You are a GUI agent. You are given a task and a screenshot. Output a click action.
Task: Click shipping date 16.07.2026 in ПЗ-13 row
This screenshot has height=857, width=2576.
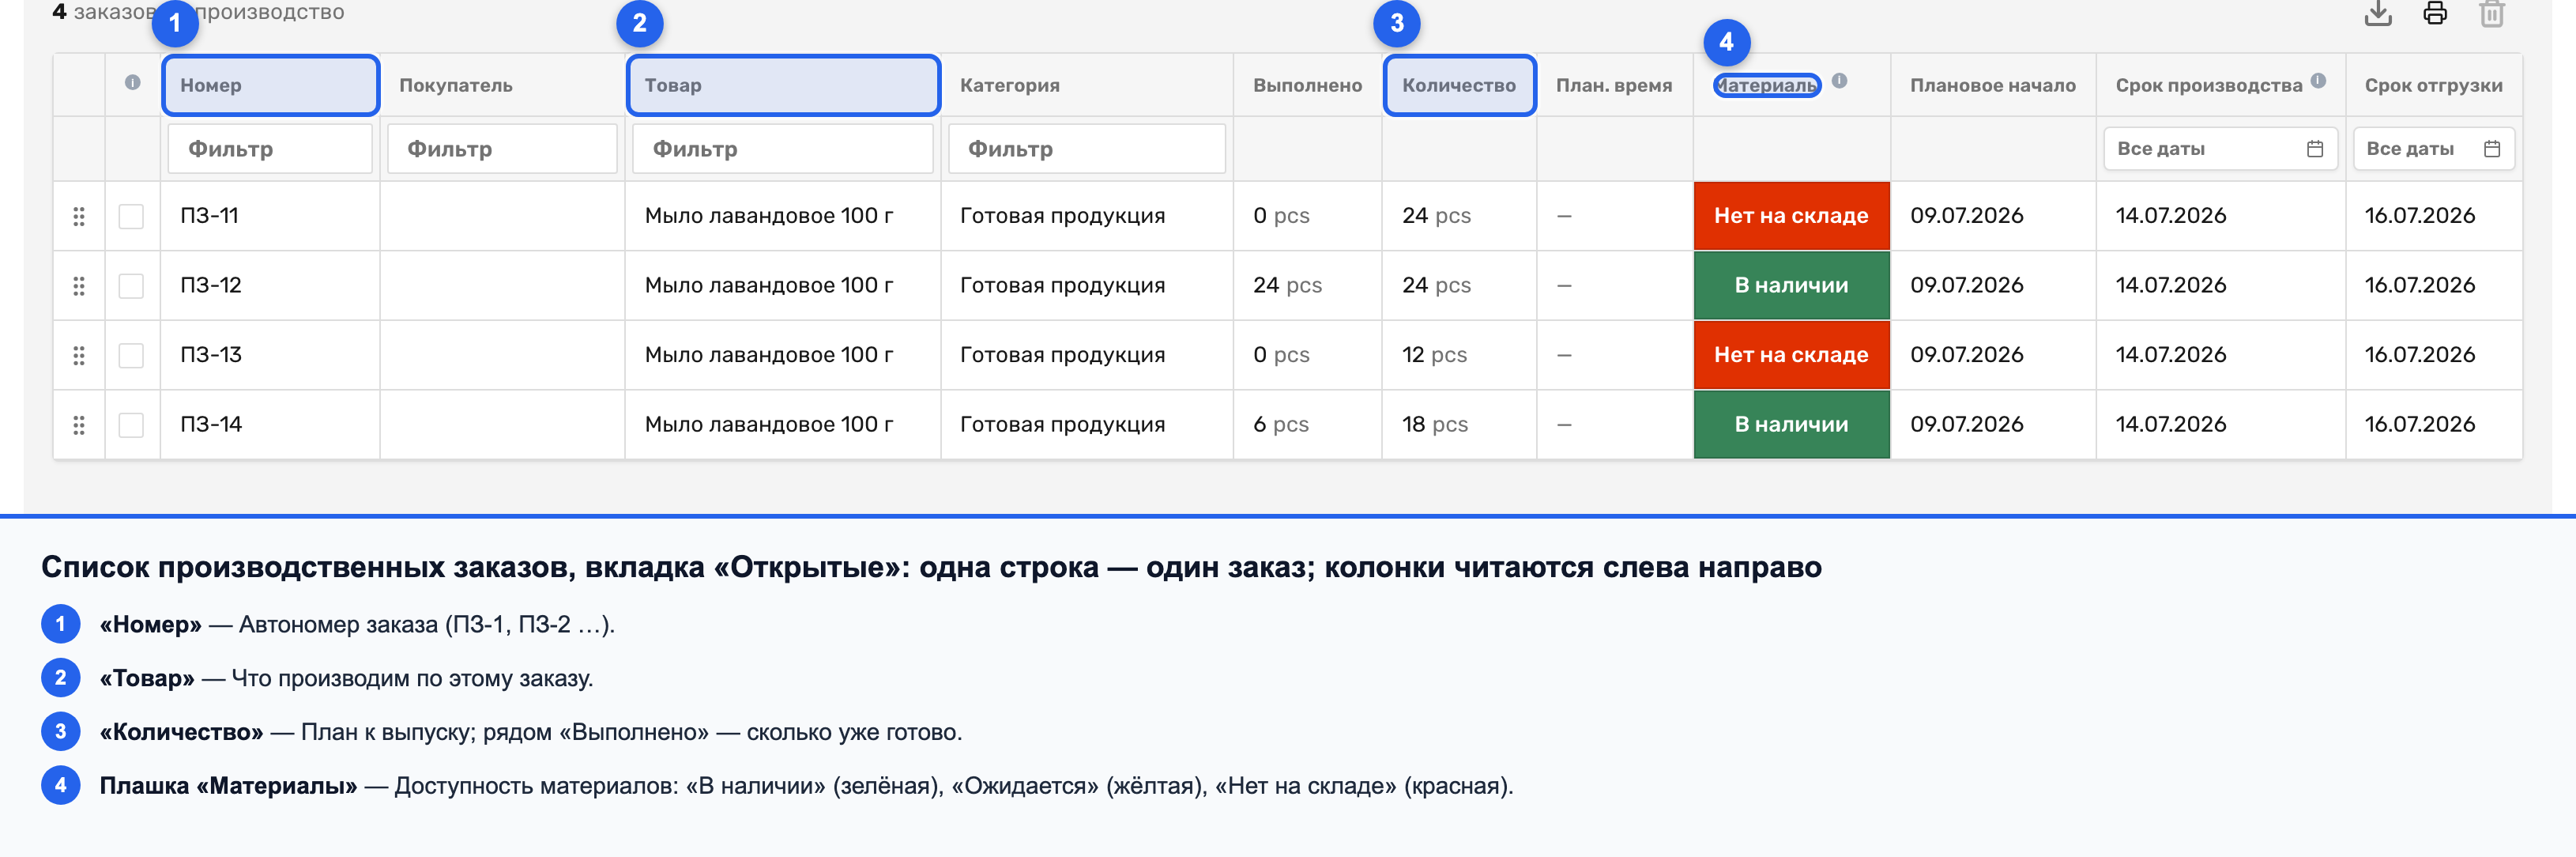(2419, 355)
